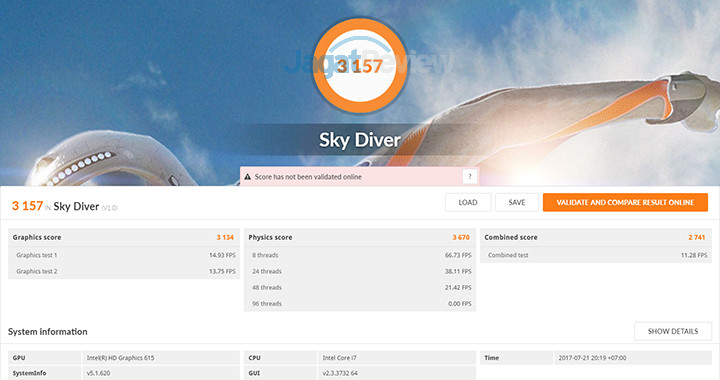
Task: Click the 21.42 FPS value
Action: pos(458,287)
